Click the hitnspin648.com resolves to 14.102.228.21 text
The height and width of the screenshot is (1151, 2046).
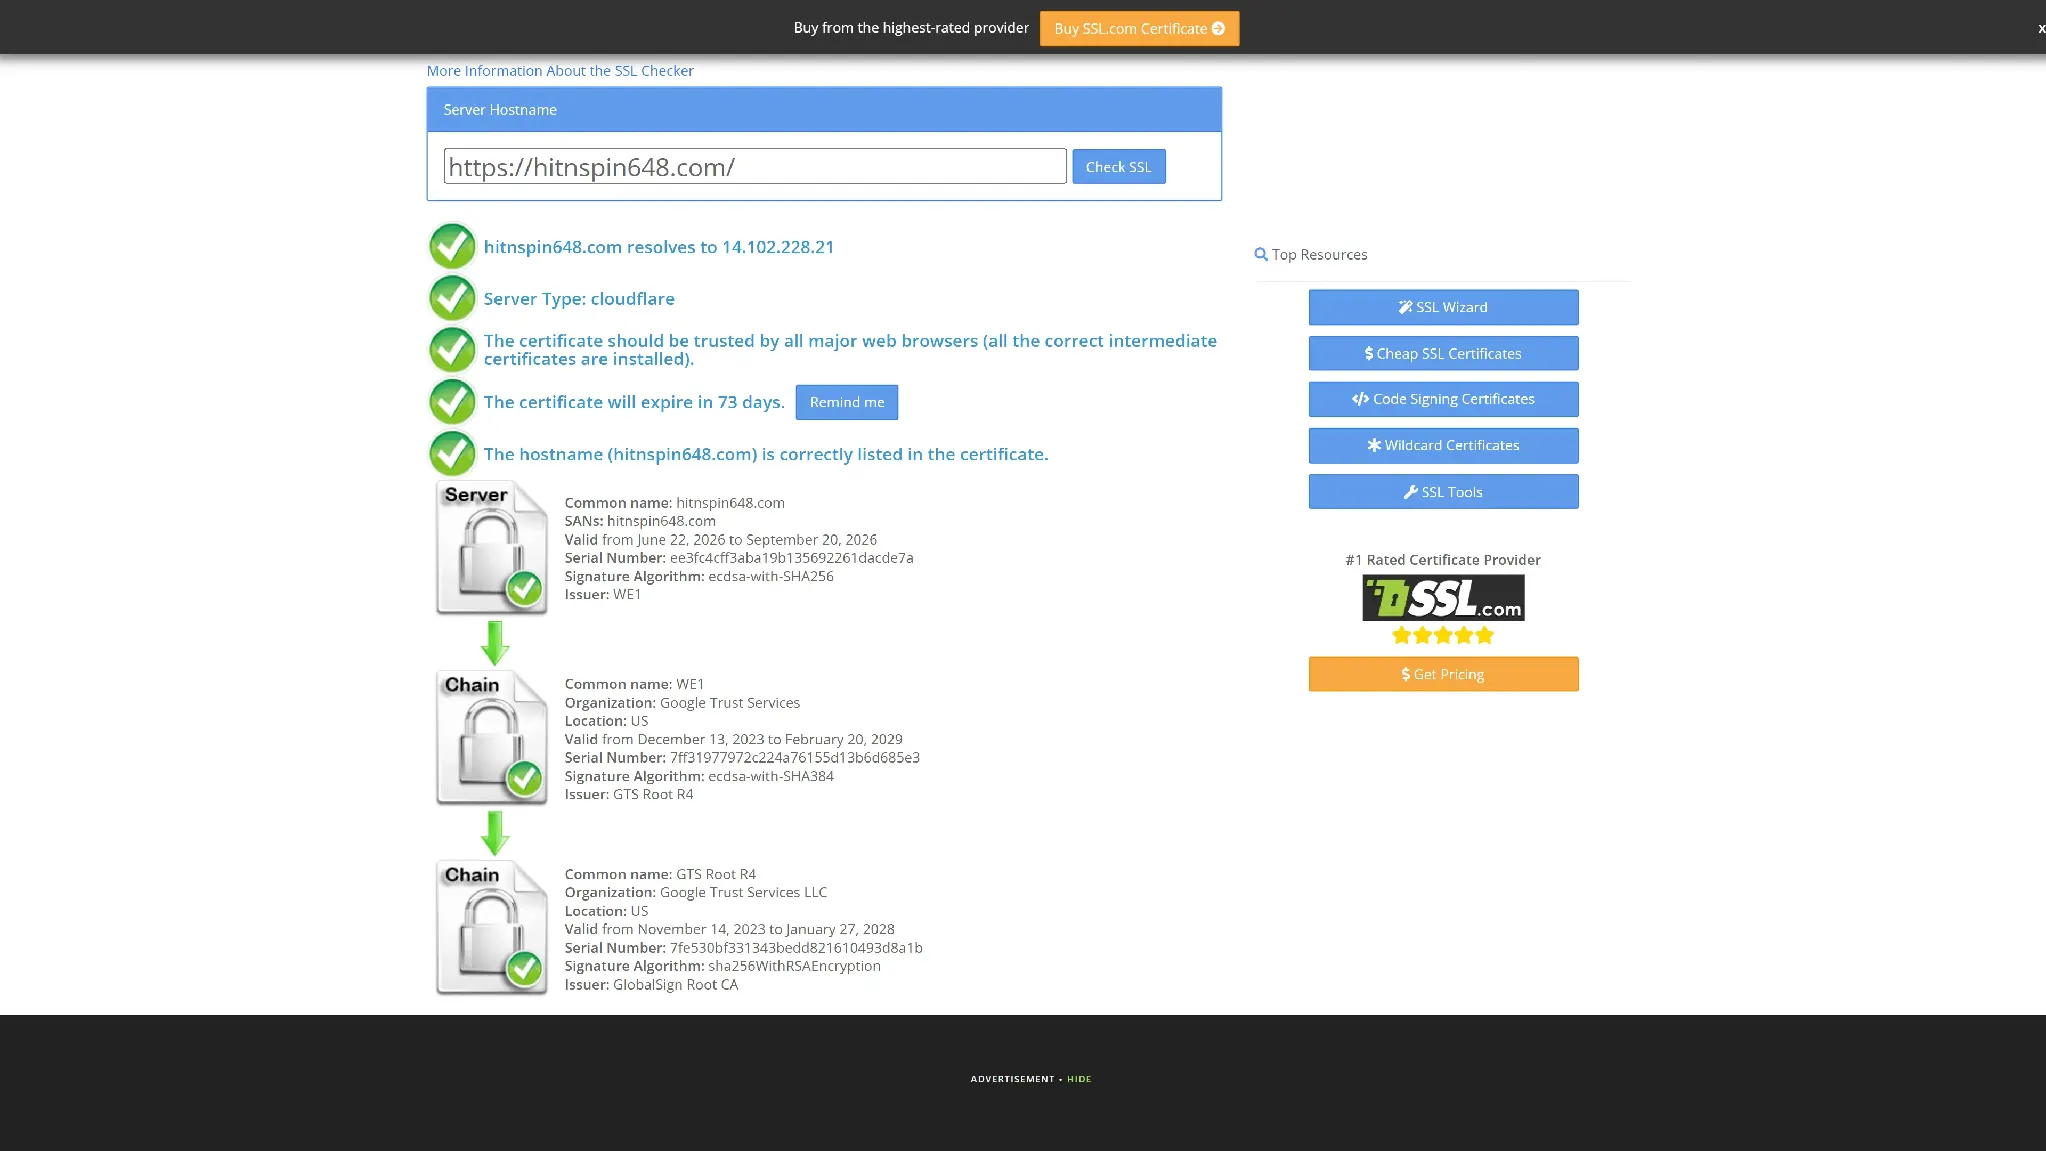pos(659,247)
